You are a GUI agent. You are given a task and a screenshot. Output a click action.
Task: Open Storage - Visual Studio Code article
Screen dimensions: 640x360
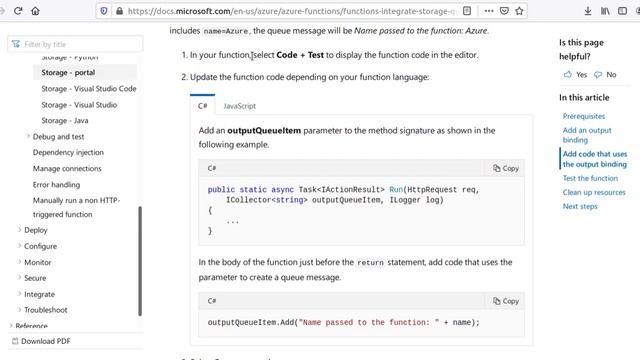(89, 89)
